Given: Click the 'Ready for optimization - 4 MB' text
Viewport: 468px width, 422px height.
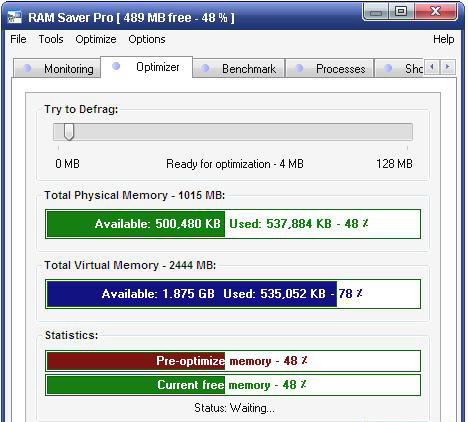Looking at the screenshot, I should pyautogui.click(x=235, y=164).
